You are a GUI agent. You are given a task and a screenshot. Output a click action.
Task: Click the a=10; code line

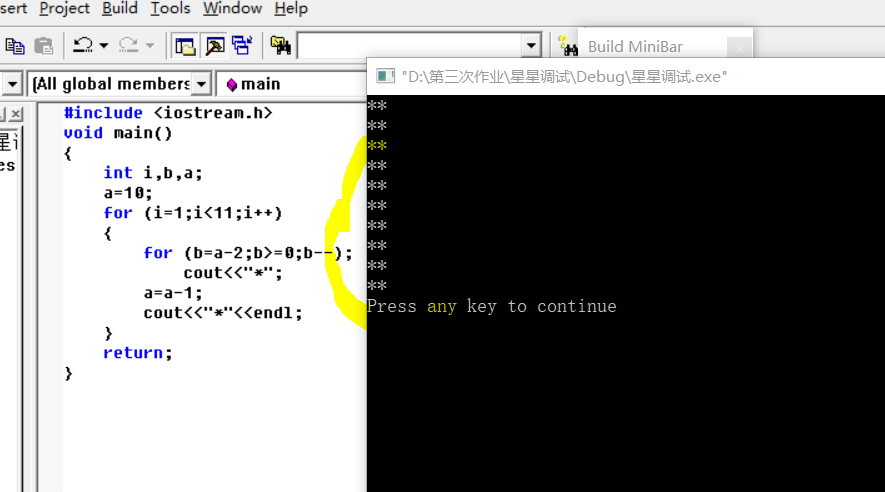[128, 193]
